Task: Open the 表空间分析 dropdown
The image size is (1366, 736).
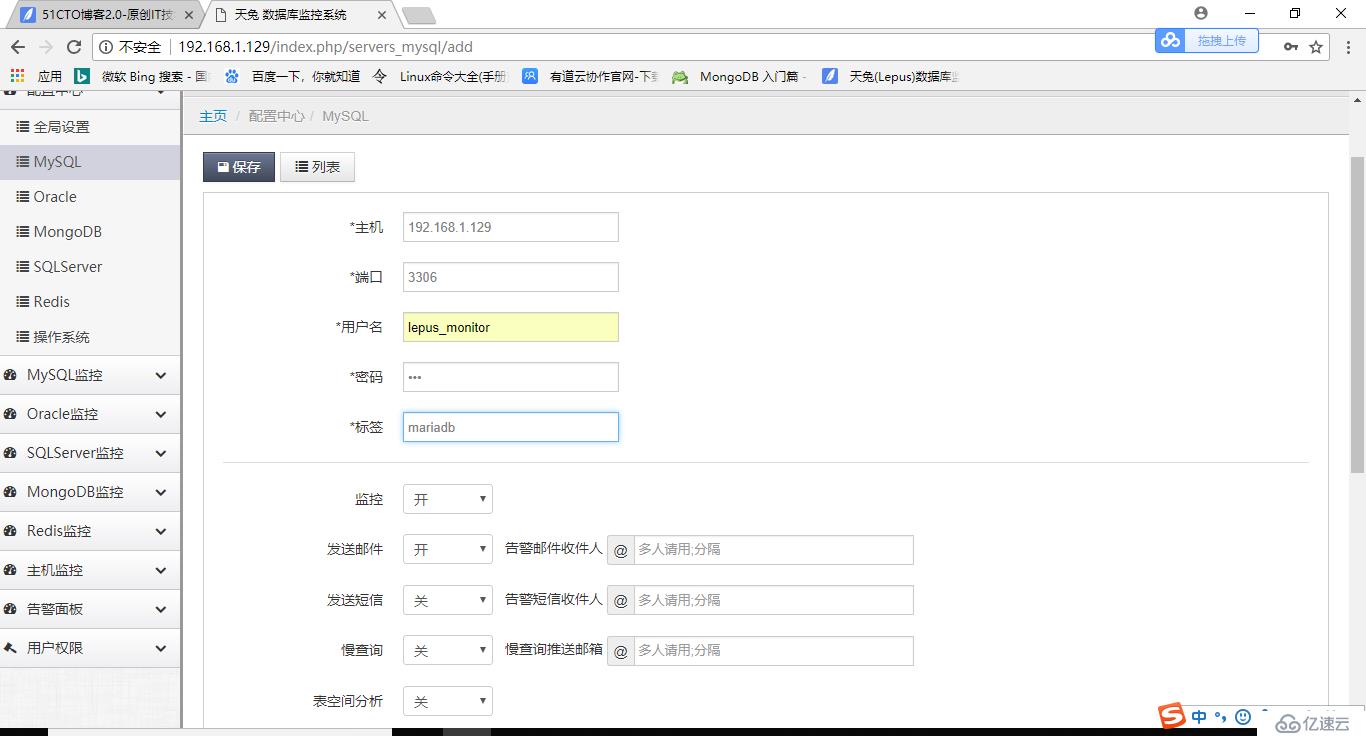Action: (x=448, y=701)
